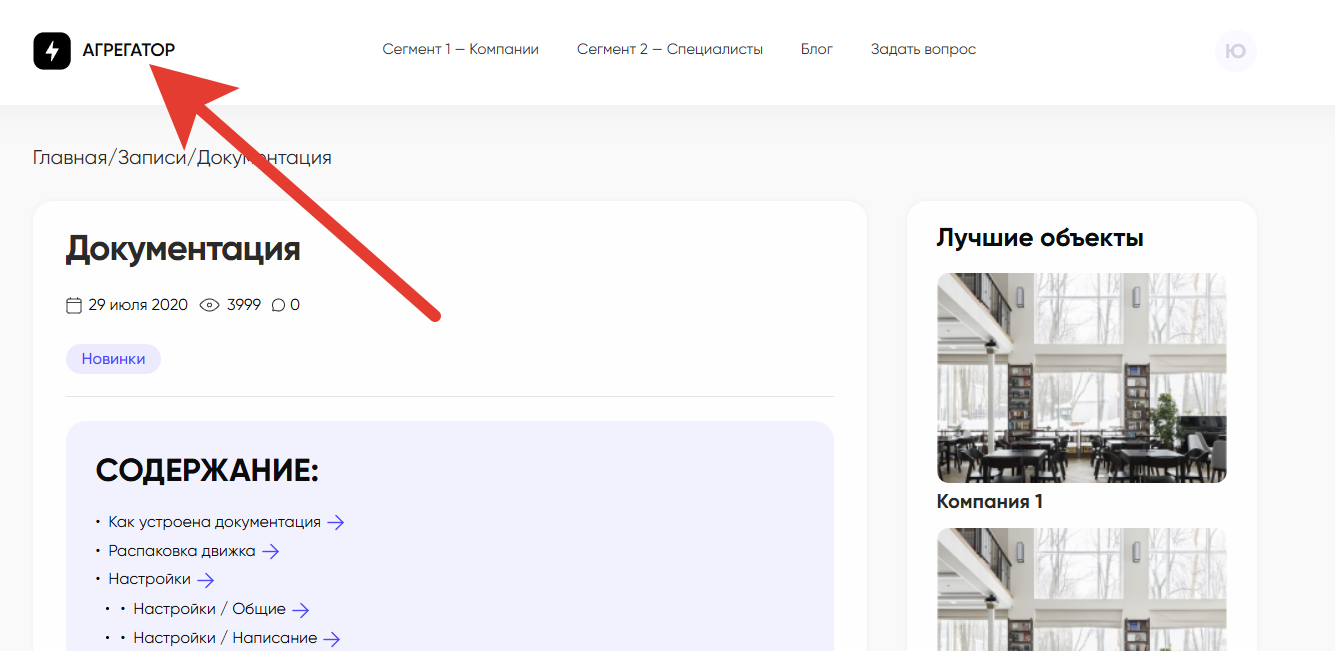
Task: Select the "Новинки" category tag
Action: coord(113,359)
